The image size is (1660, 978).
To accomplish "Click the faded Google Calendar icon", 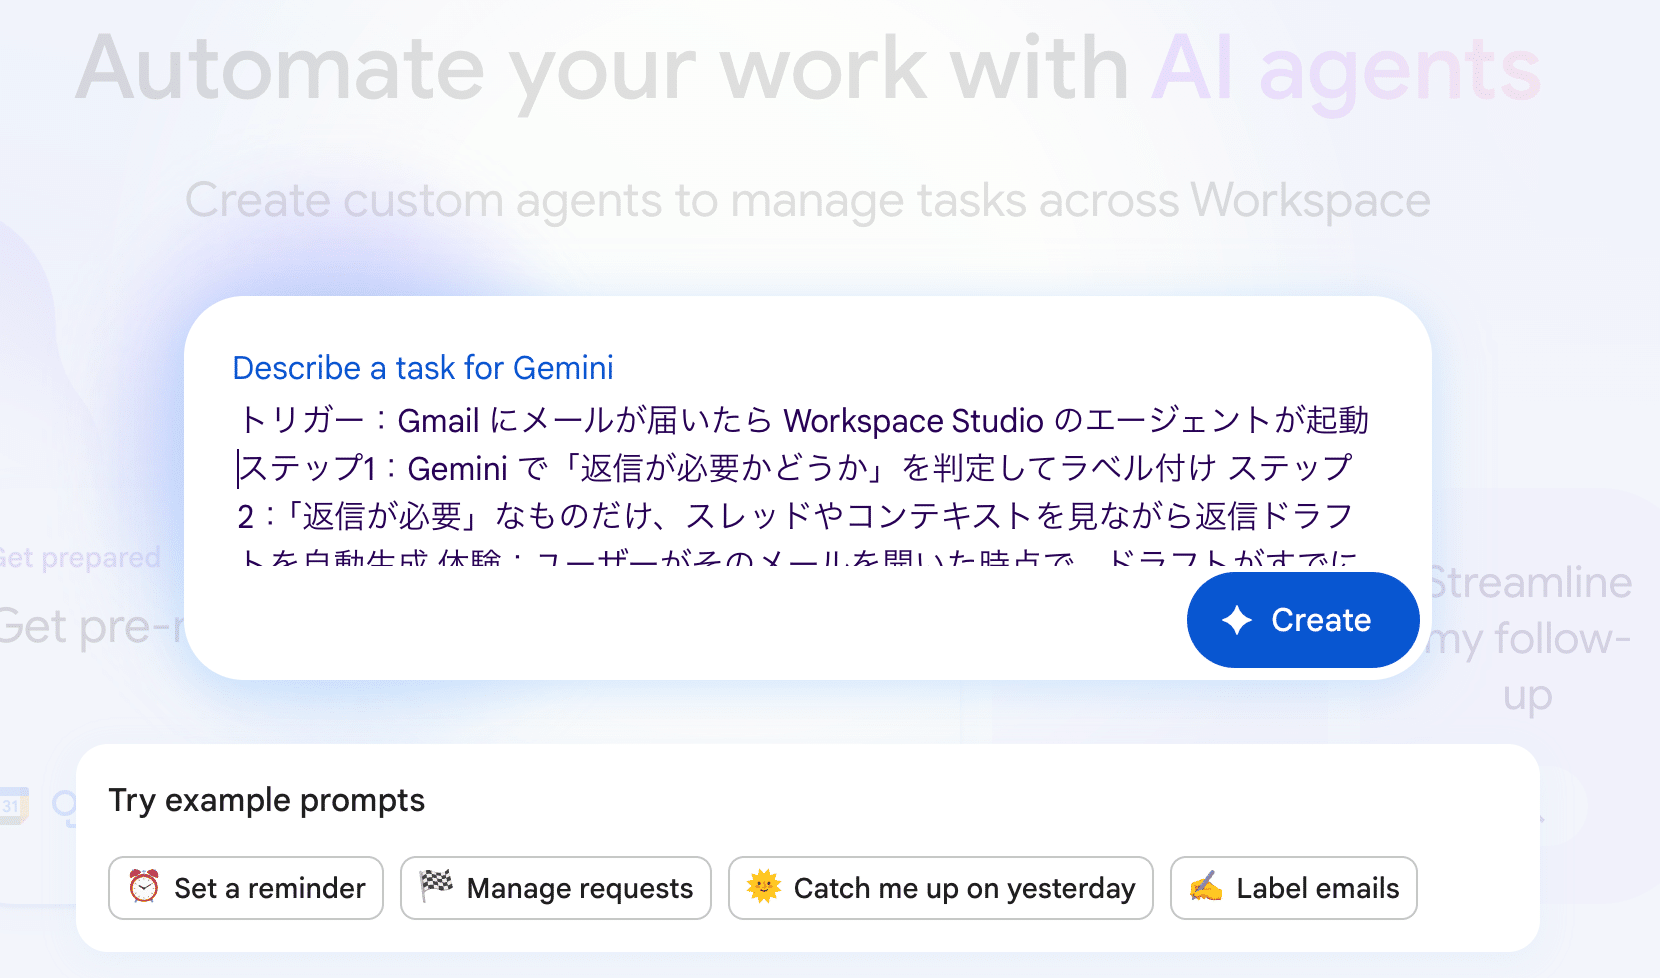I will pos(14,806).
